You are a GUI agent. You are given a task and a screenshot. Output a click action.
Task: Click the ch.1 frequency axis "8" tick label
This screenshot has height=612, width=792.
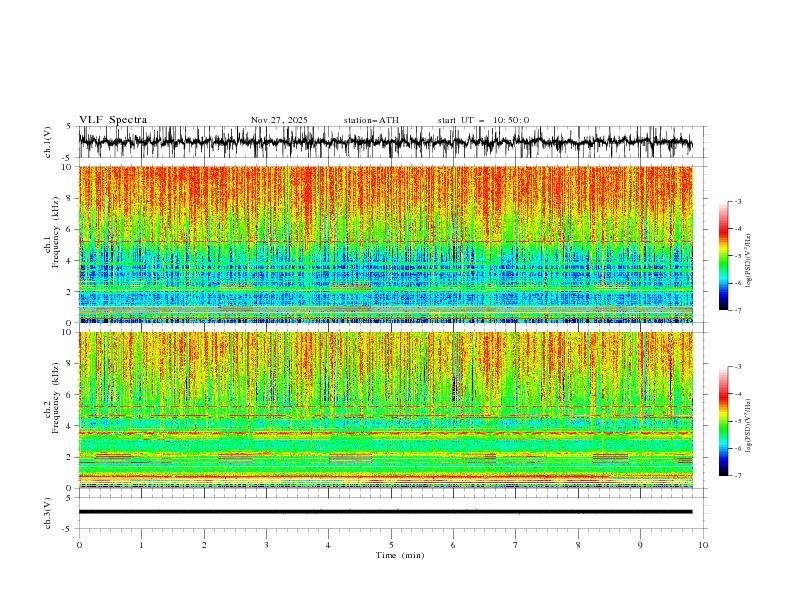[70, 198]
